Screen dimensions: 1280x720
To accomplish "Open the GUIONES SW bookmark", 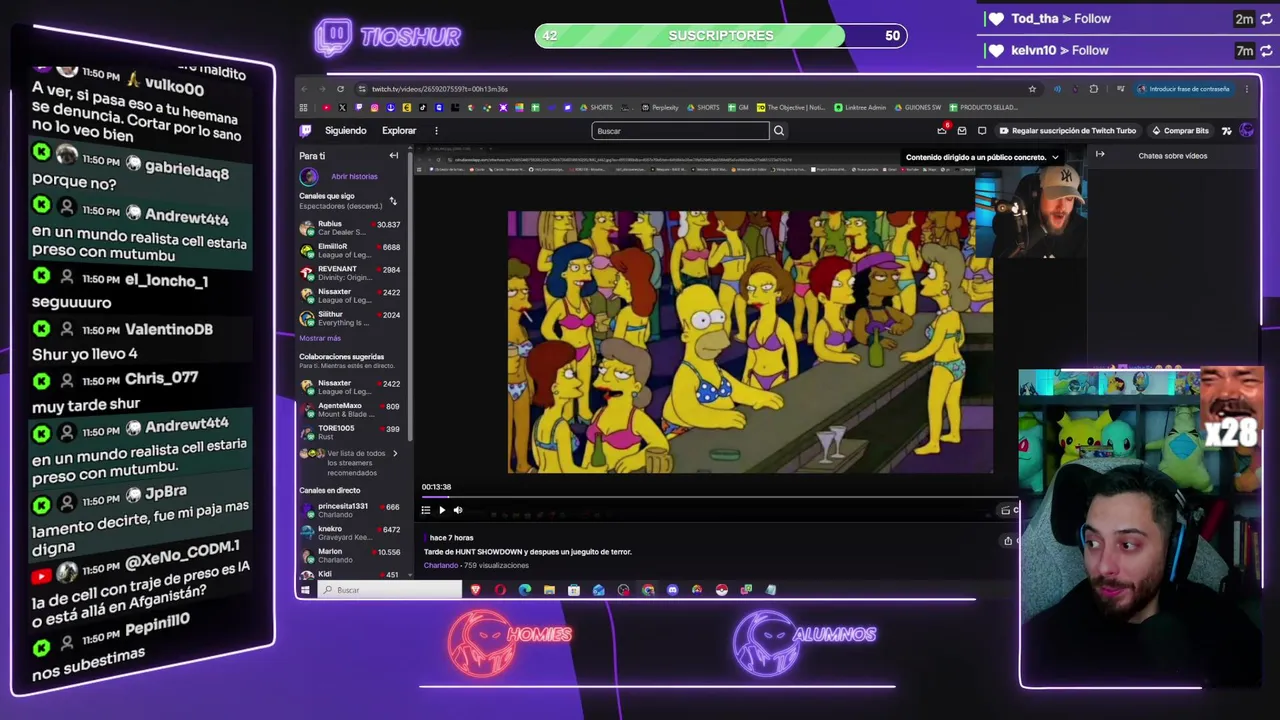I will pos(917,107).
